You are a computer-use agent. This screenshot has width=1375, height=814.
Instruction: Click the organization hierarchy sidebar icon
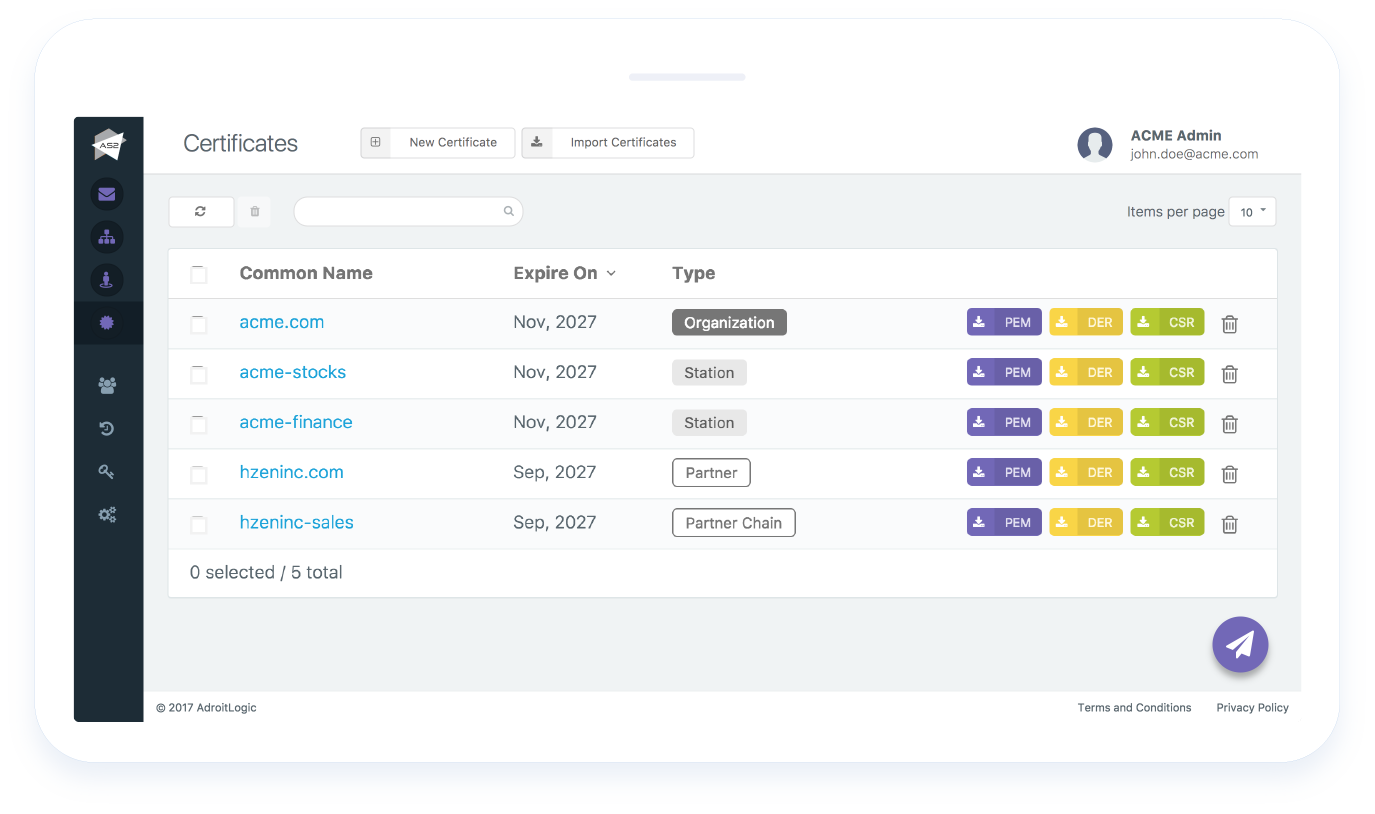pyautogui.click(x=107, y=237)
